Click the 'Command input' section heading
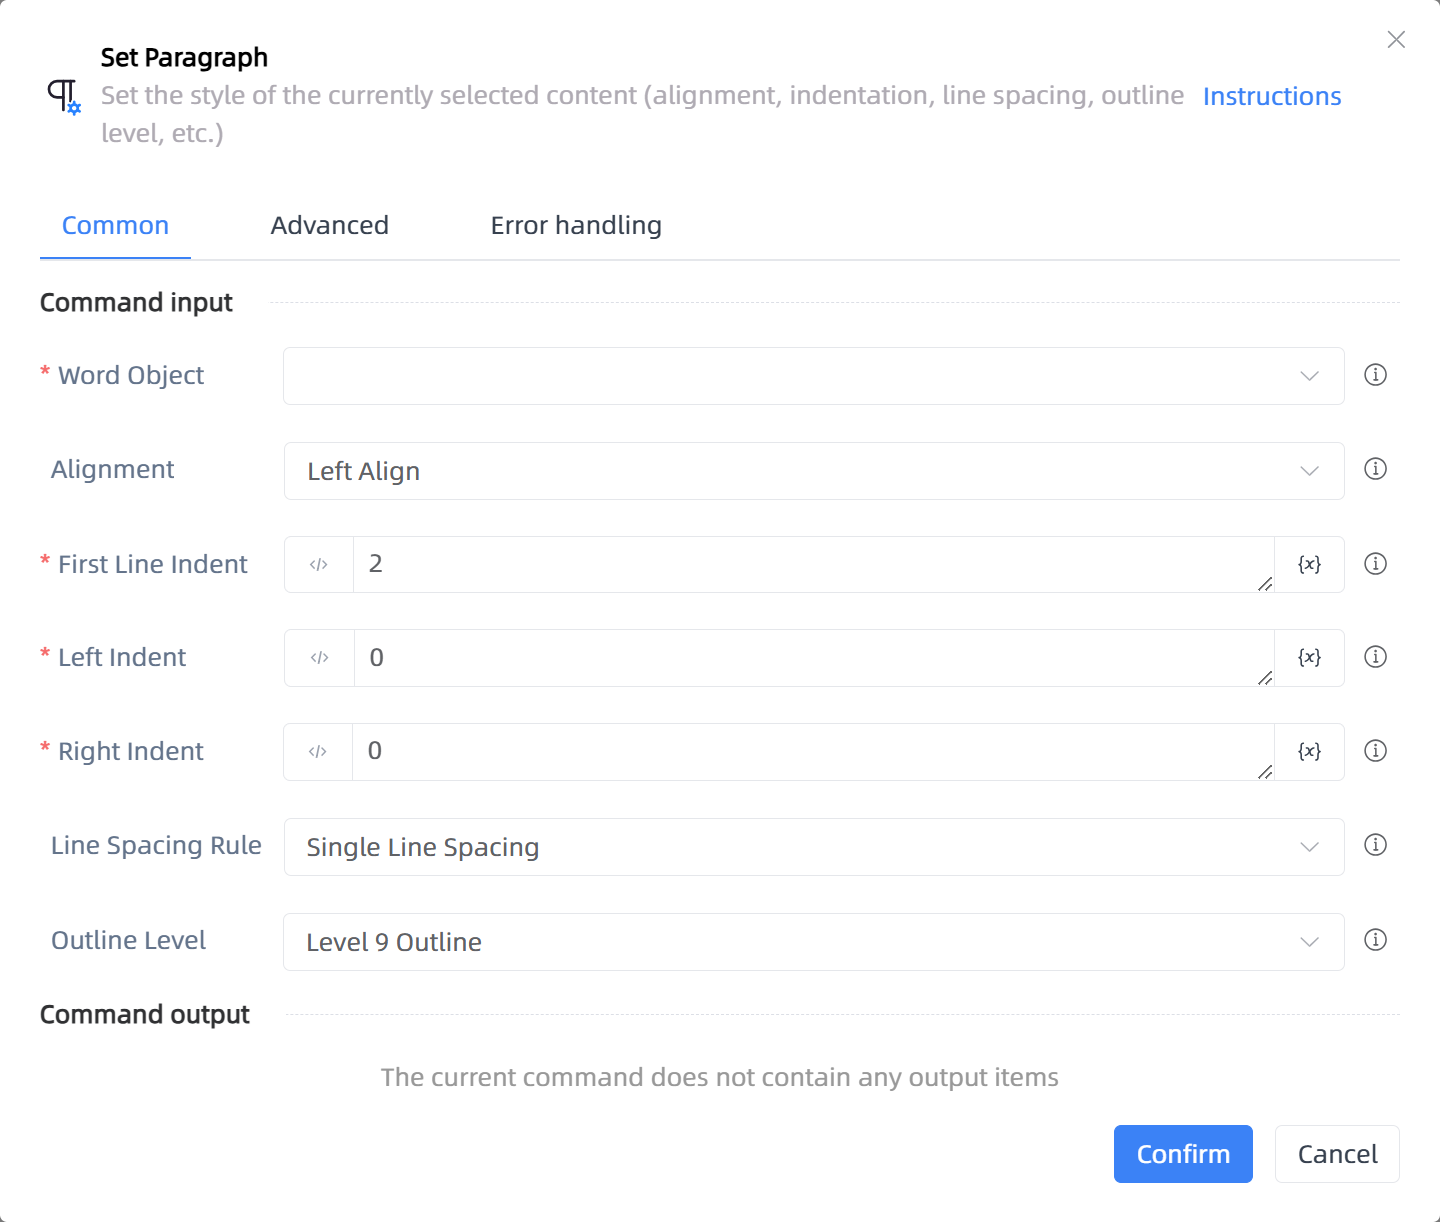This screenshot has height=1222, width=1440. 136,303
